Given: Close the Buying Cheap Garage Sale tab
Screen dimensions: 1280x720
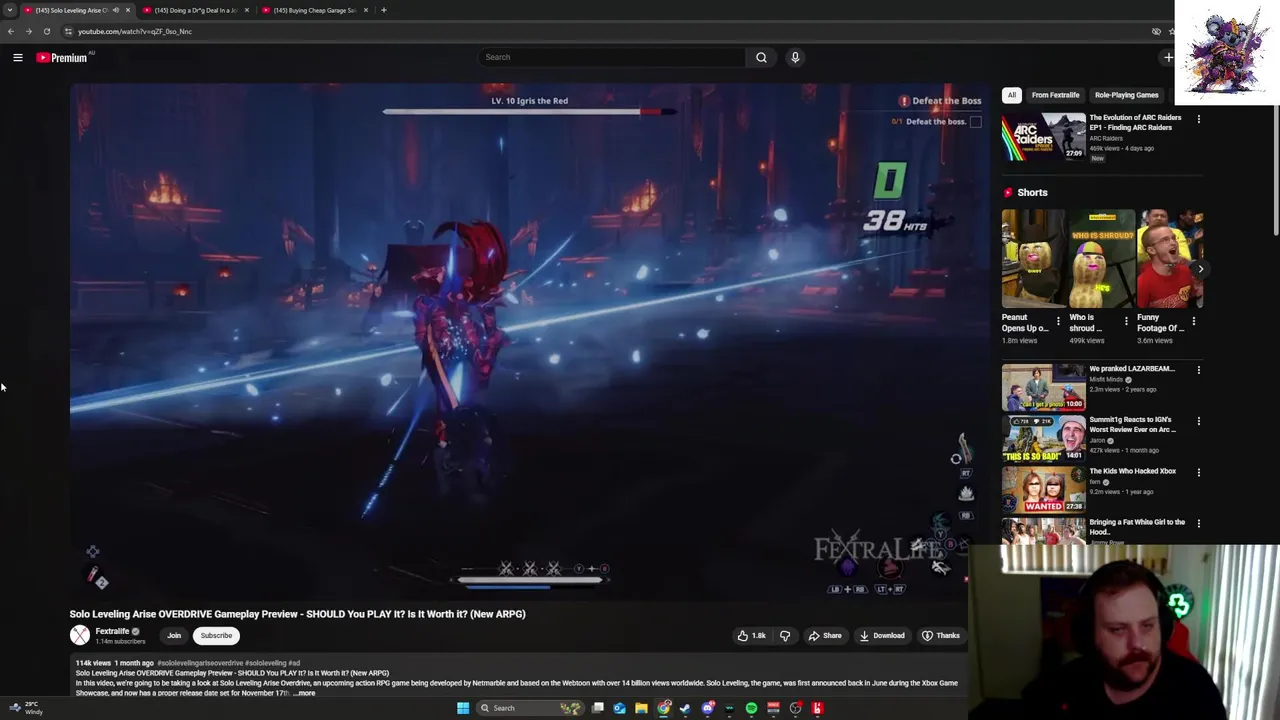Looking at the screenshot, I should 365,10.
